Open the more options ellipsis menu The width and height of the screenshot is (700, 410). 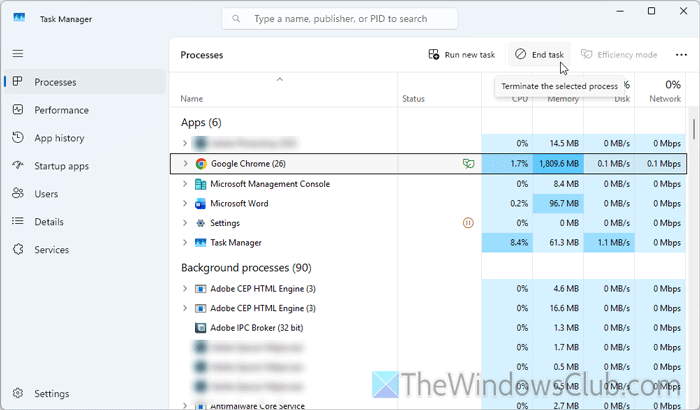pyautogui.click(x=681, y=54)
